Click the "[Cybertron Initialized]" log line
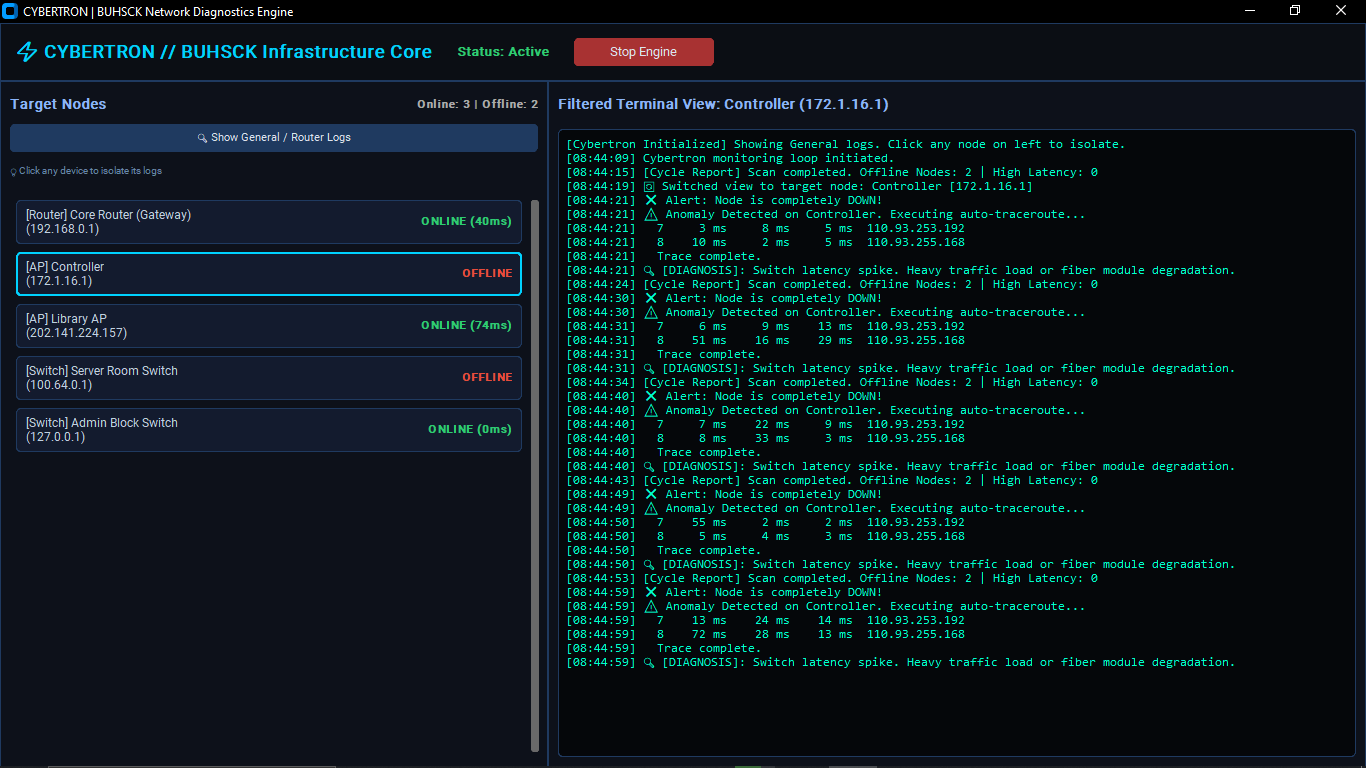The width and height of the screenshot is (1366, 768). coord(845,144)
